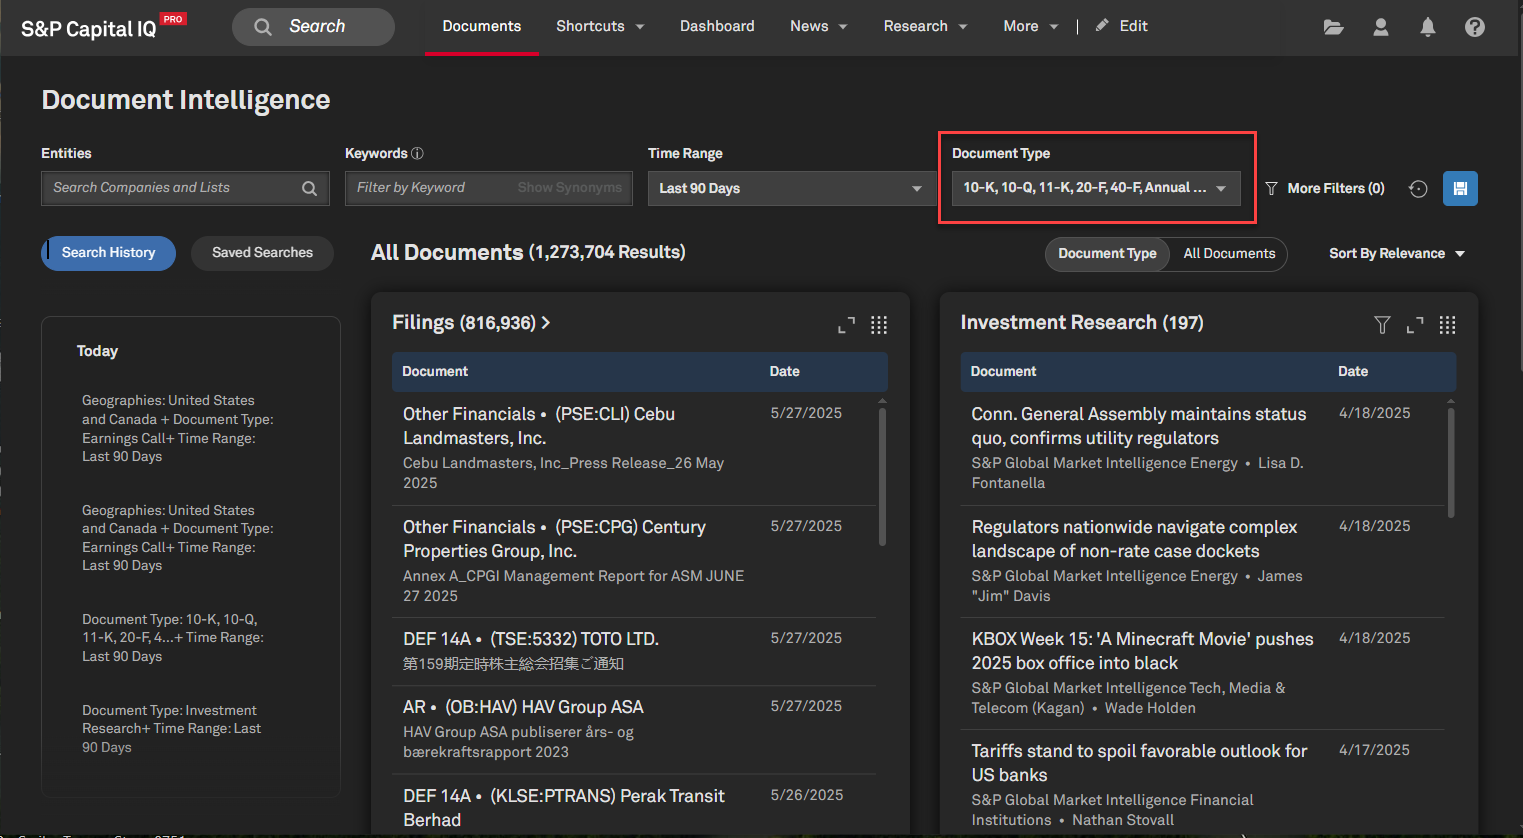Image resolution: width=1523 pixels, height=838 pixels.
Task: Select the Documents tab
Action: coord(482,26)
